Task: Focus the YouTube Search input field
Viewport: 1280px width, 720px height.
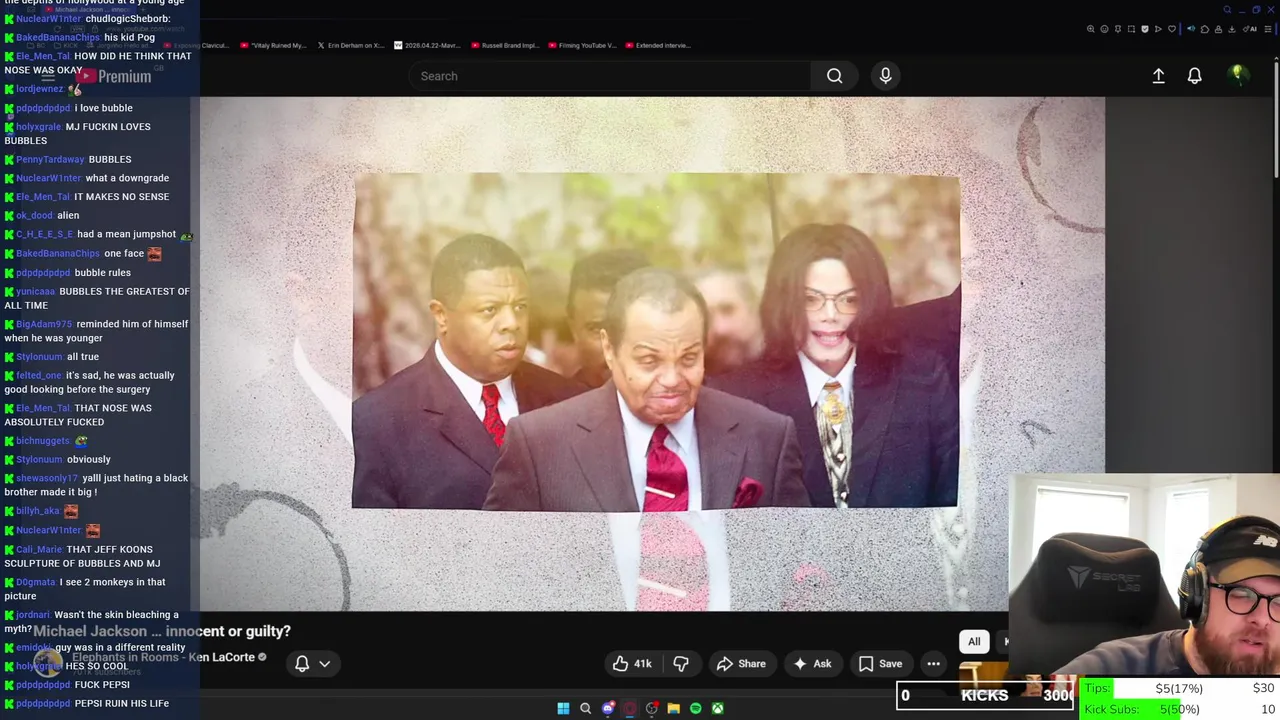Action: tap(610, 76)
